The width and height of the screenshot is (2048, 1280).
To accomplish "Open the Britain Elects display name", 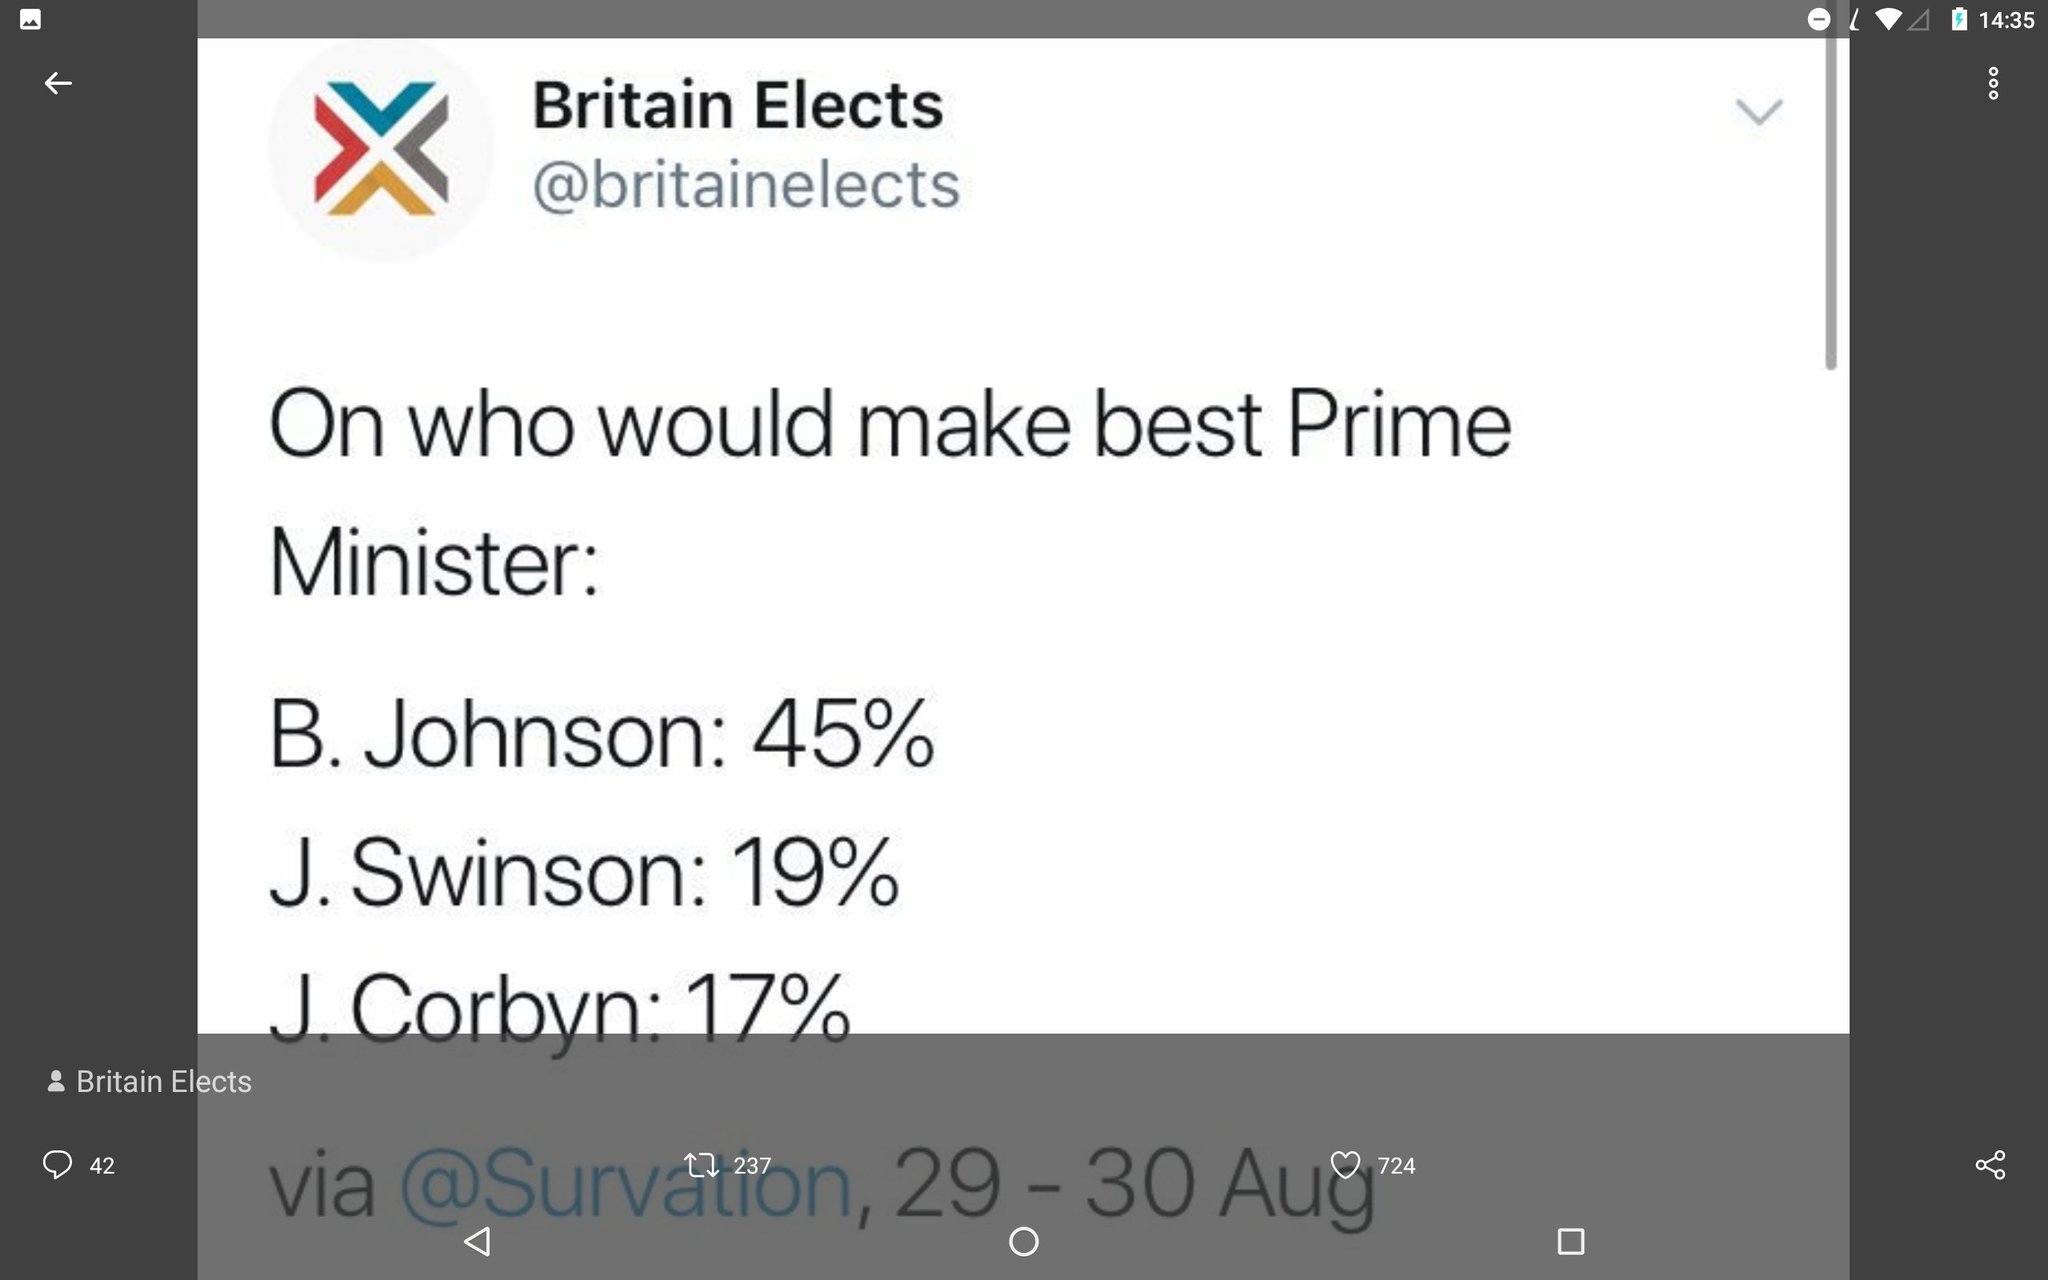I will click(x=737, y=105).
